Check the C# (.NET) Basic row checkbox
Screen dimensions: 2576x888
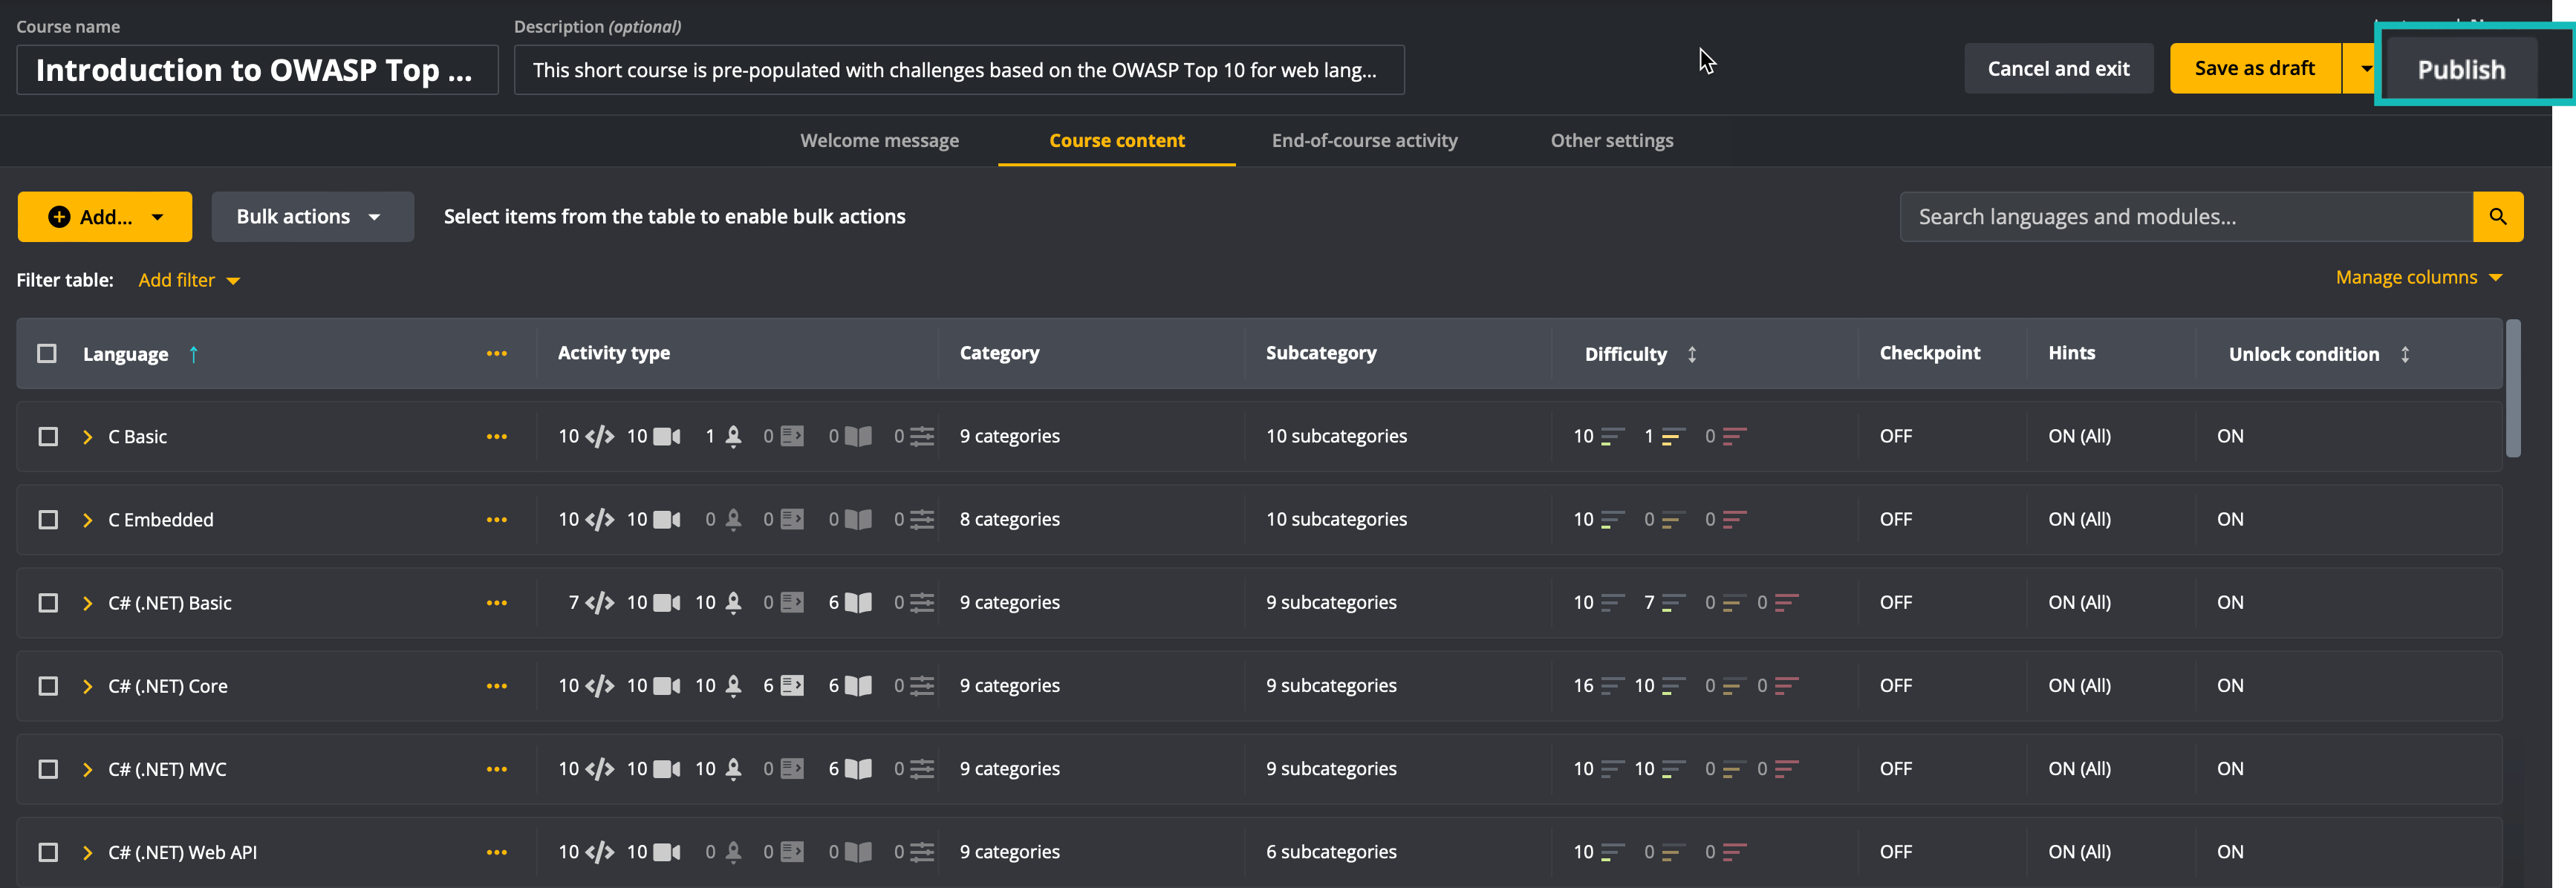tap(48, 602)
